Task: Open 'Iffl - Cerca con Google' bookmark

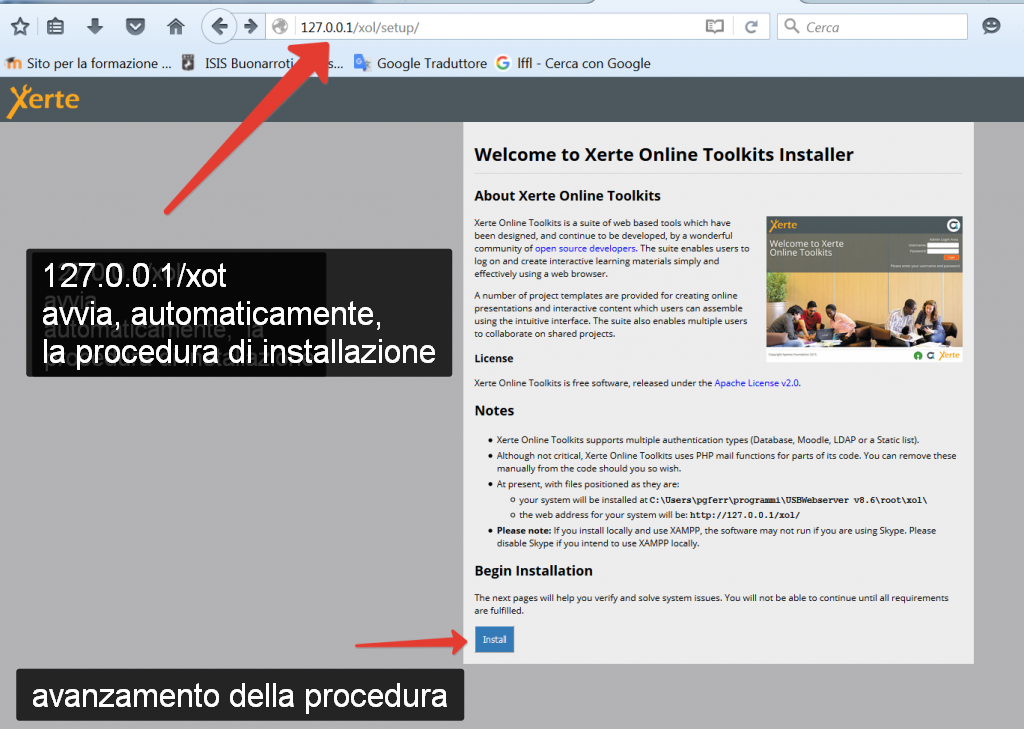Action: click(x=573, y=63)
